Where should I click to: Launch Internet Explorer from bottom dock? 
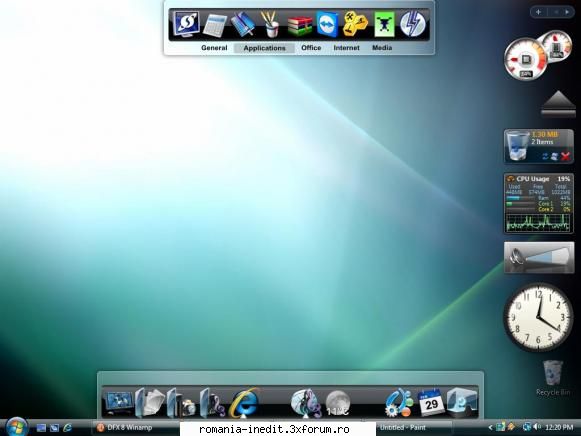tap(243, 403)
